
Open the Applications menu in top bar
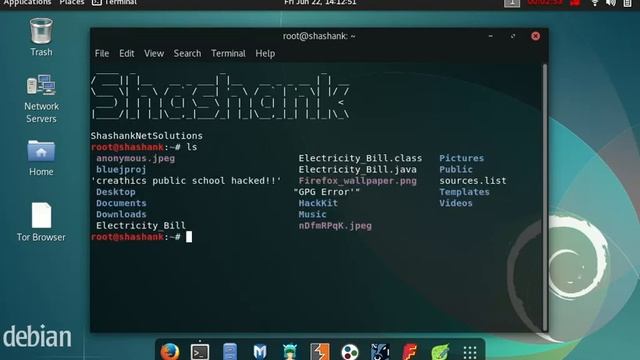pos(27,2)
